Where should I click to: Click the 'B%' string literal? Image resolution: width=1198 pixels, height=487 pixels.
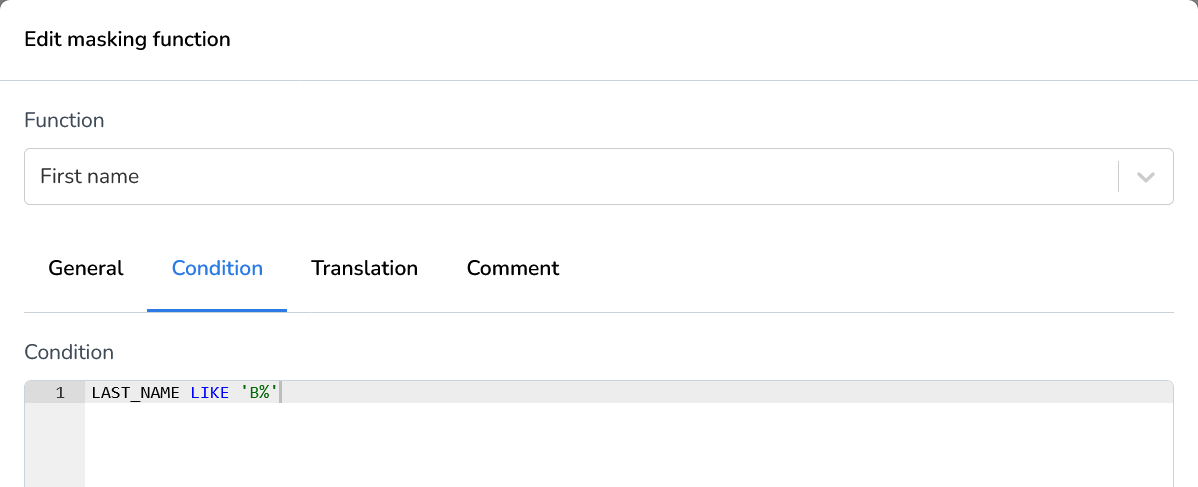click(x=258, y=393)
